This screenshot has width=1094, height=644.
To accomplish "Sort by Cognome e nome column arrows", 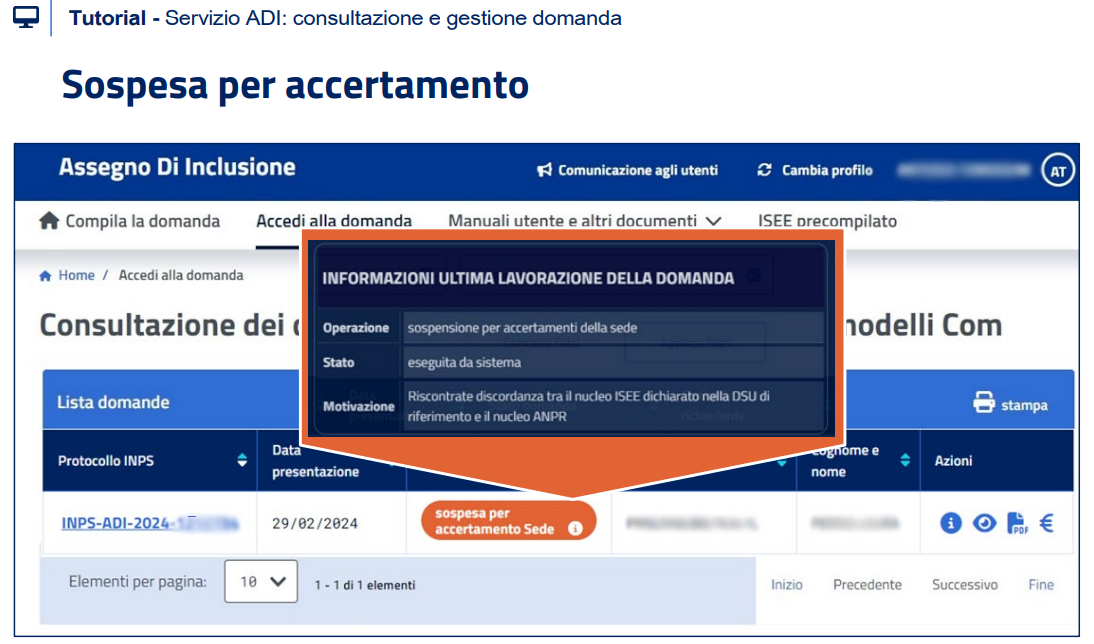I will pyautogui.click(x=905, y=460).
